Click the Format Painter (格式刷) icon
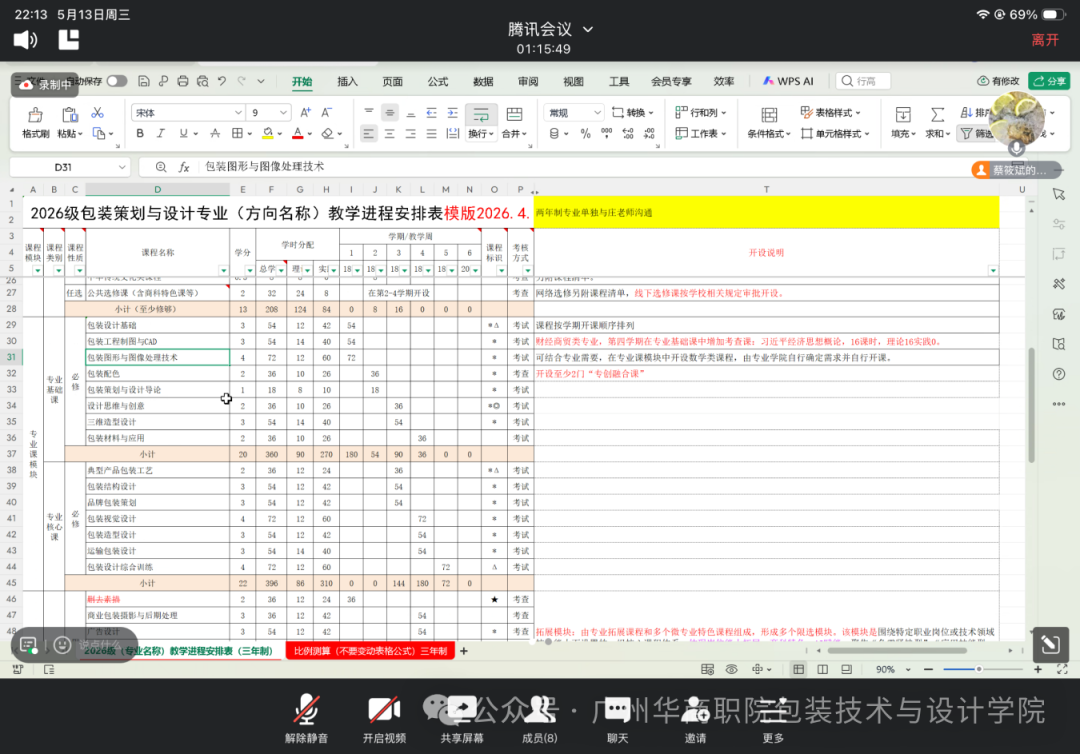 pos(35,114)
